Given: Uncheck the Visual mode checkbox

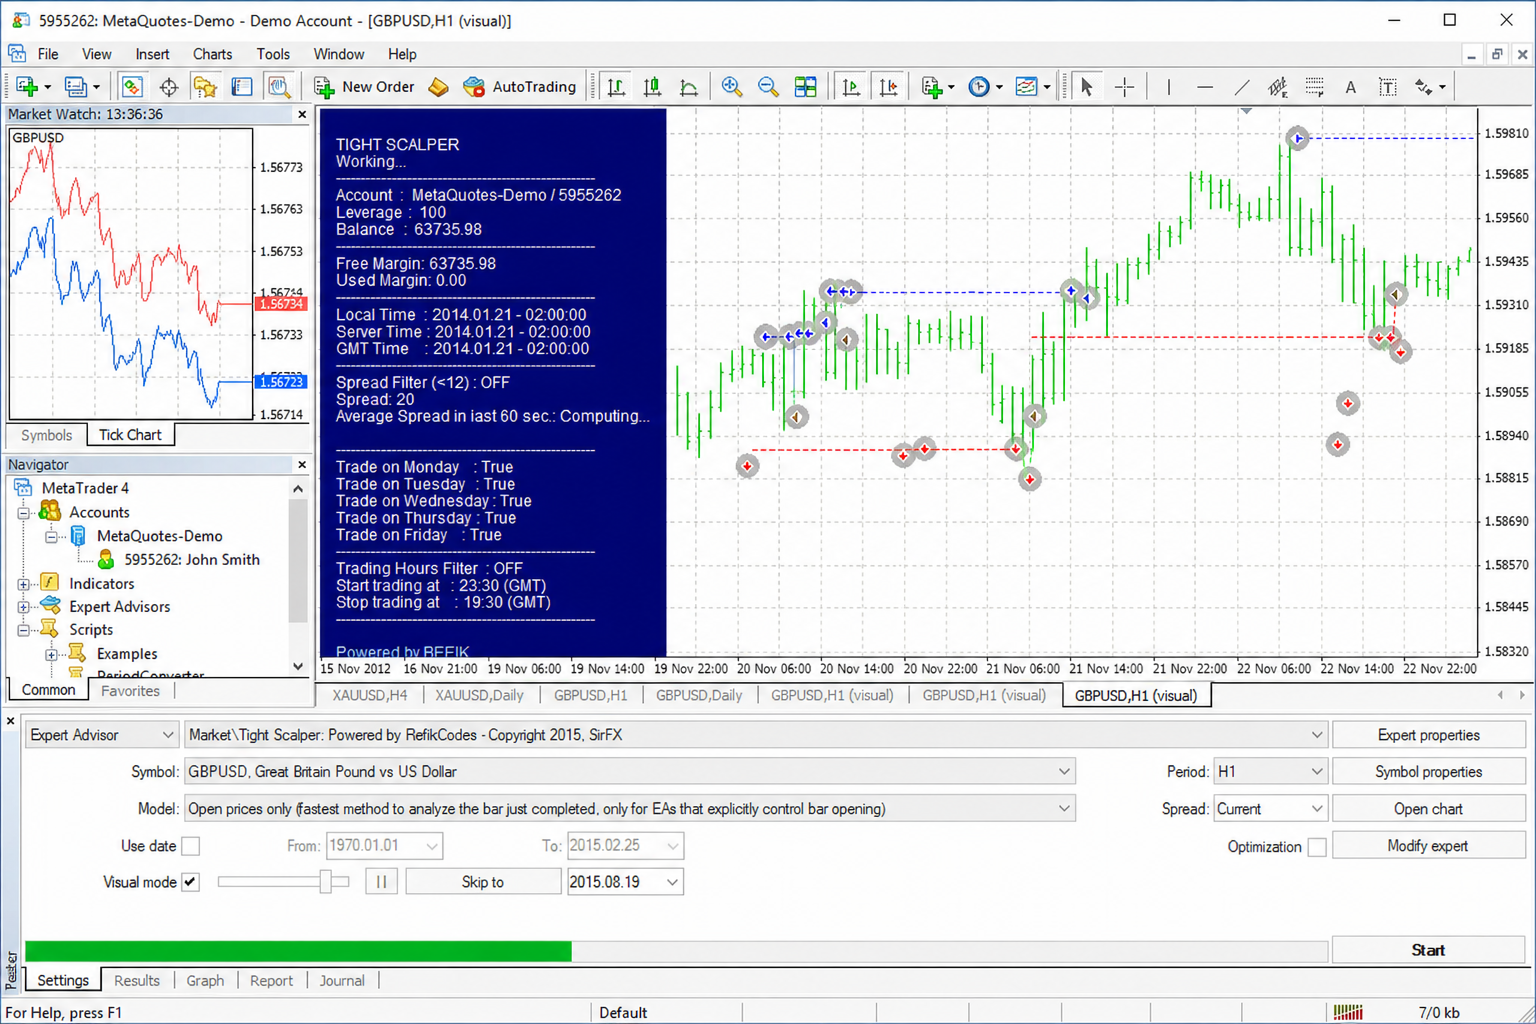Looking at the screenshot, I should click(190, 882).
